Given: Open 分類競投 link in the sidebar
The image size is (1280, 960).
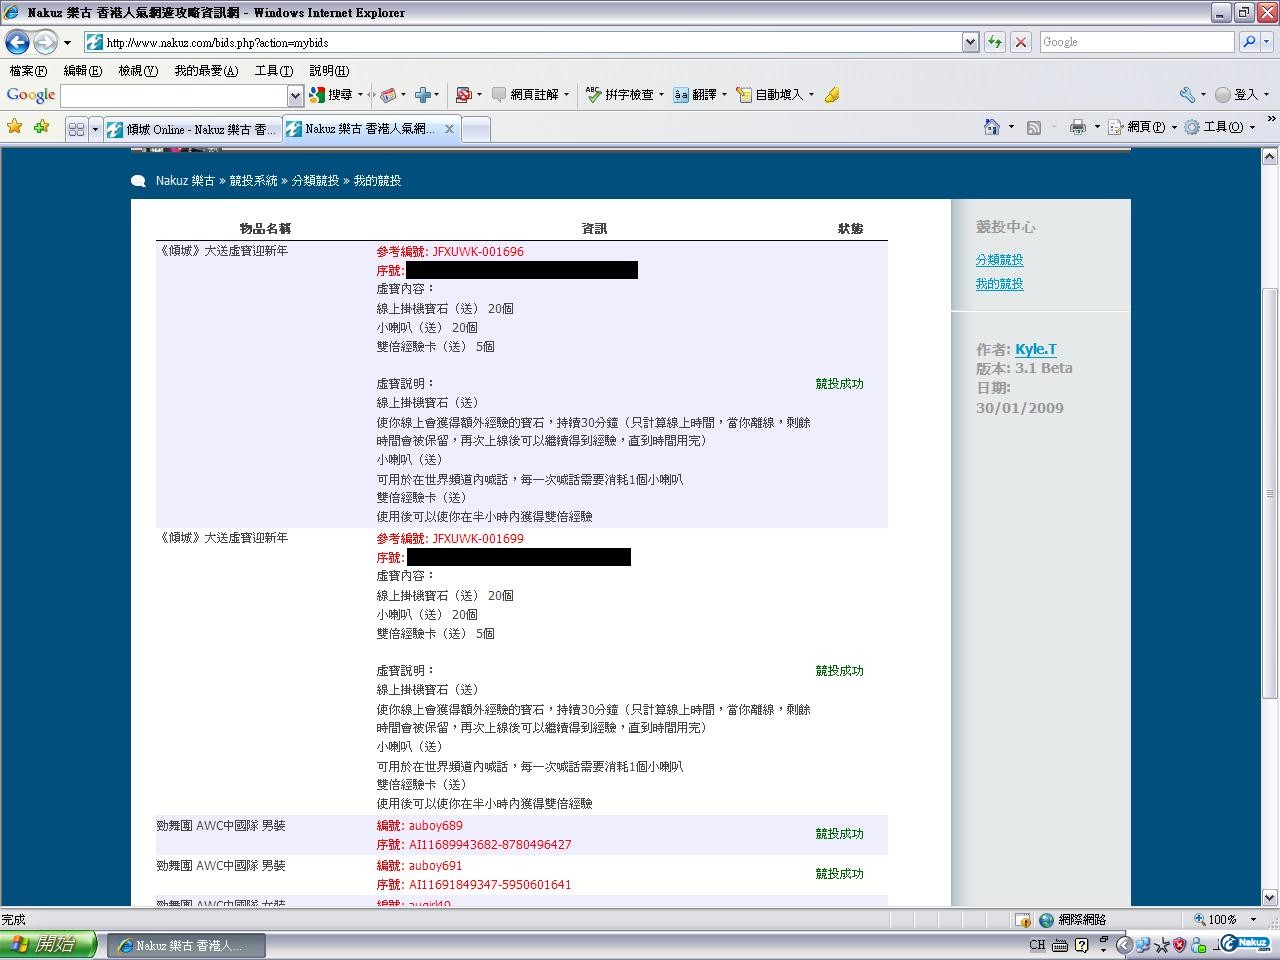Looking at the screenshot, I should tap(999, 260).
